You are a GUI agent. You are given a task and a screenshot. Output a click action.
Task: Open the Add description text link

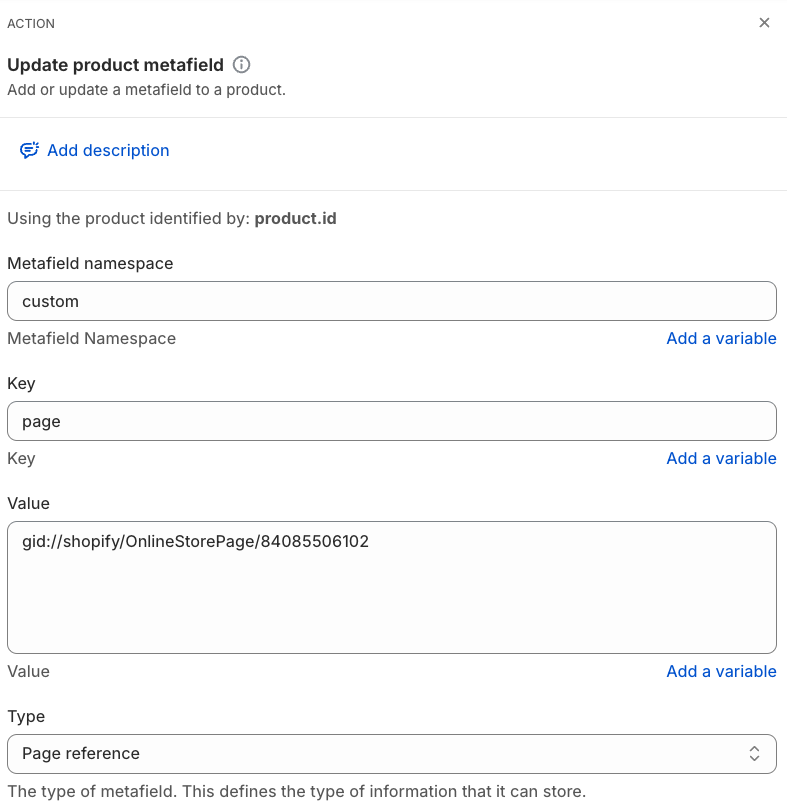coord(108,150)
